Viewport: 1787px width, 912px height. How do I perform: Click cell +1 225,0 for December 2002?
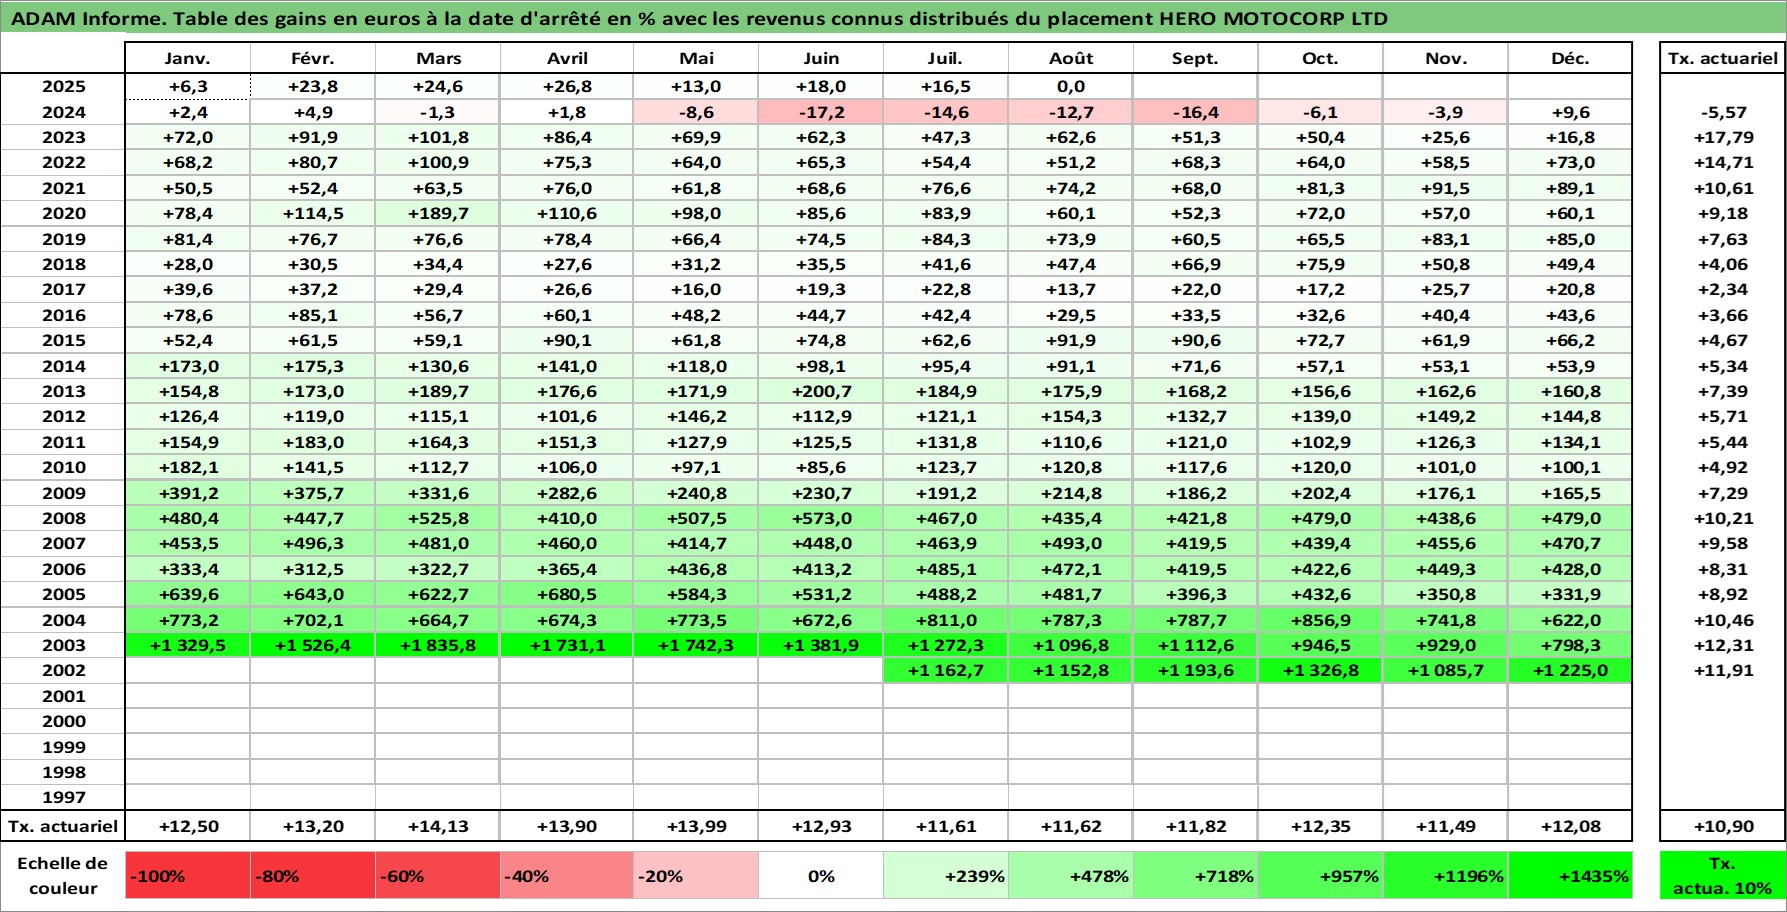point(1570,670)
